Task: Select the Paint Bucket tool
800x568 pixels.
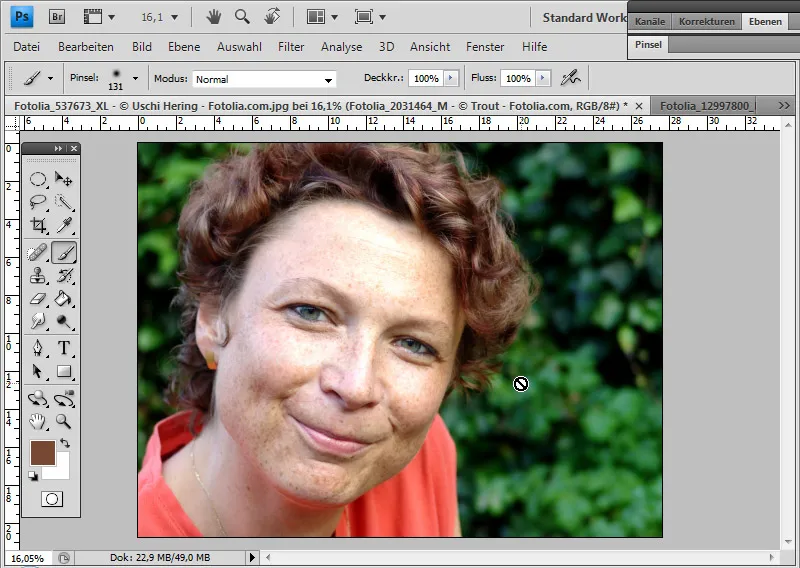Action: tap(64, 299)
